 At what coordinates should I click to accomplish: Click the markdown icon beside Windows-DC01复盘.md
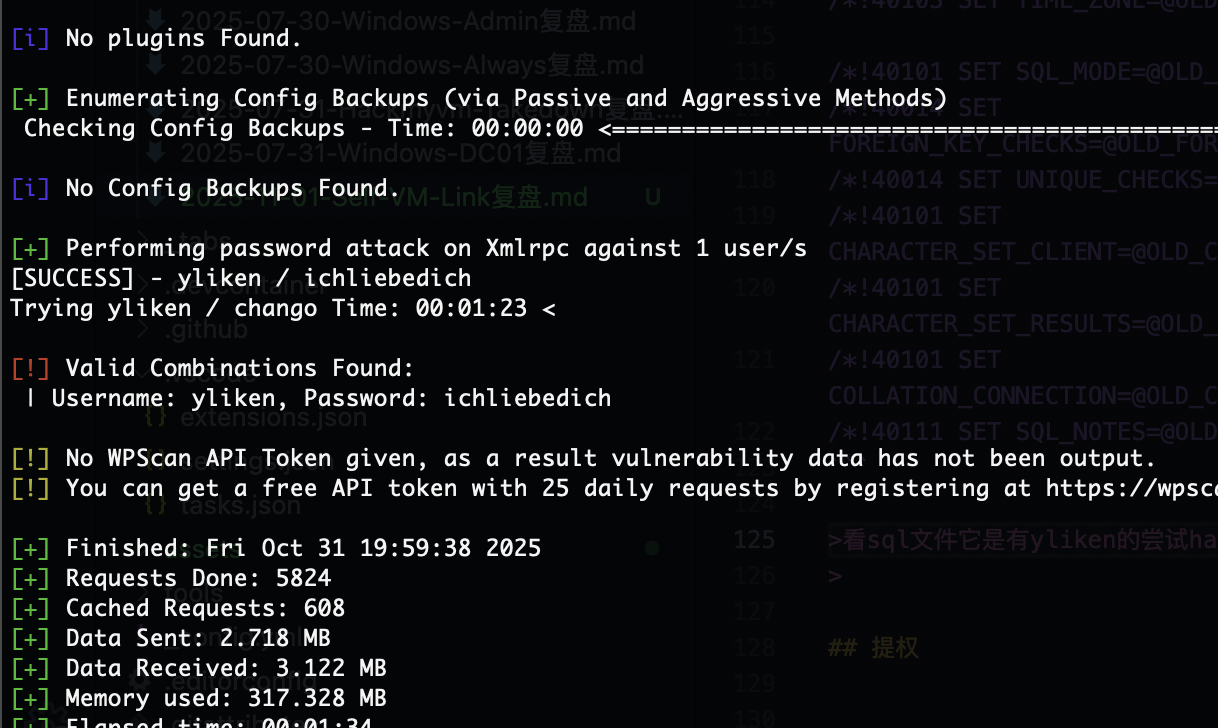click(155, 153)
